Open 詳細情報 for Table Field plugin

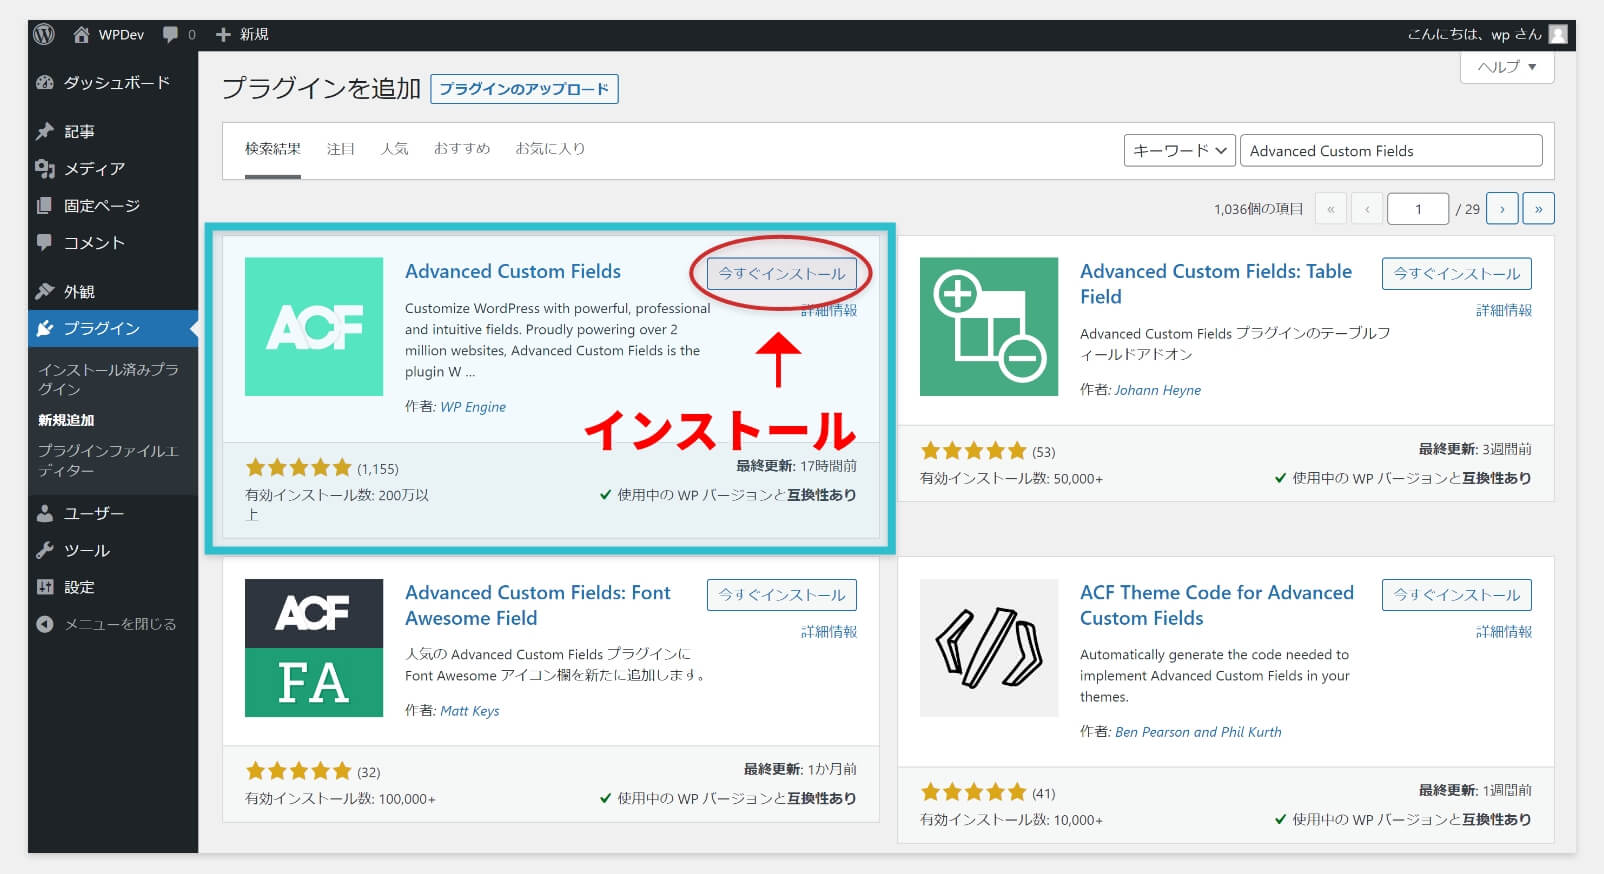point(1504,310)
